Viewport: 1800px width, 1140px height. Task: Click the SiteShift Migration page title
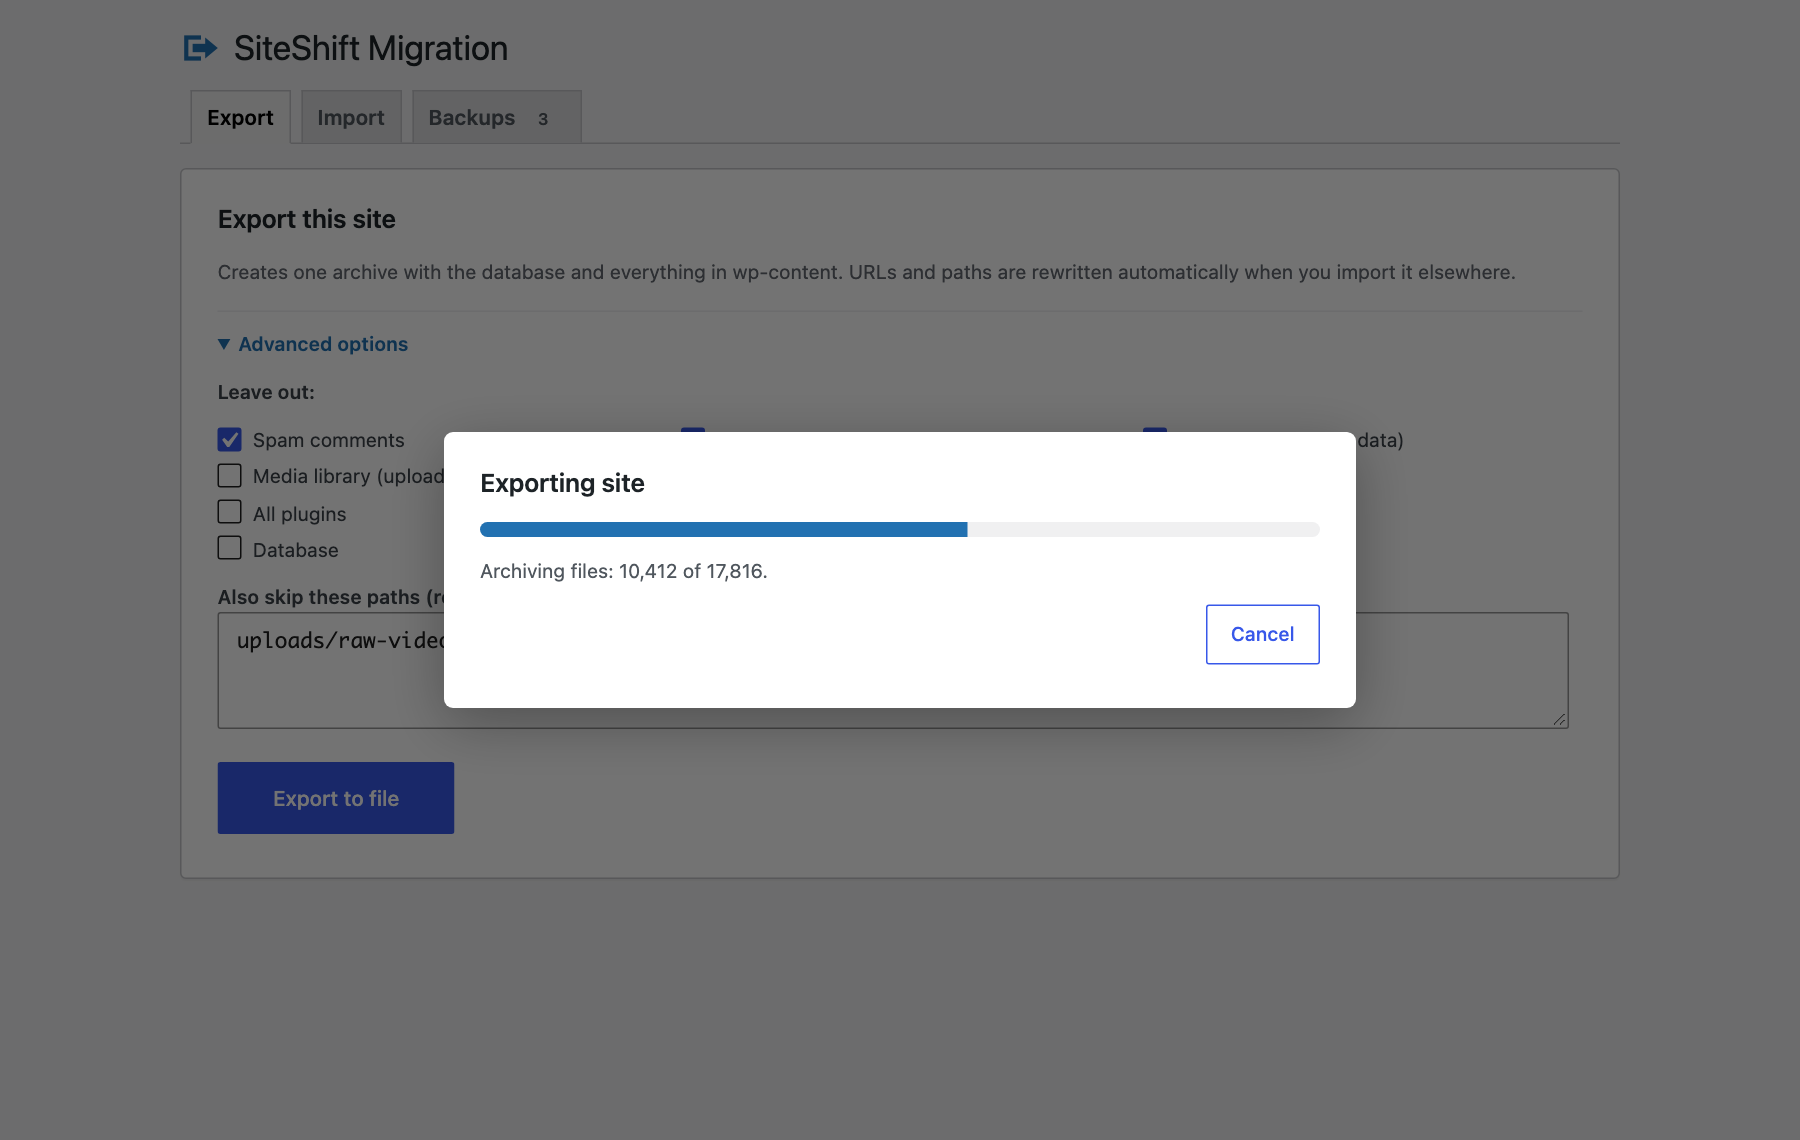point(371,48)
